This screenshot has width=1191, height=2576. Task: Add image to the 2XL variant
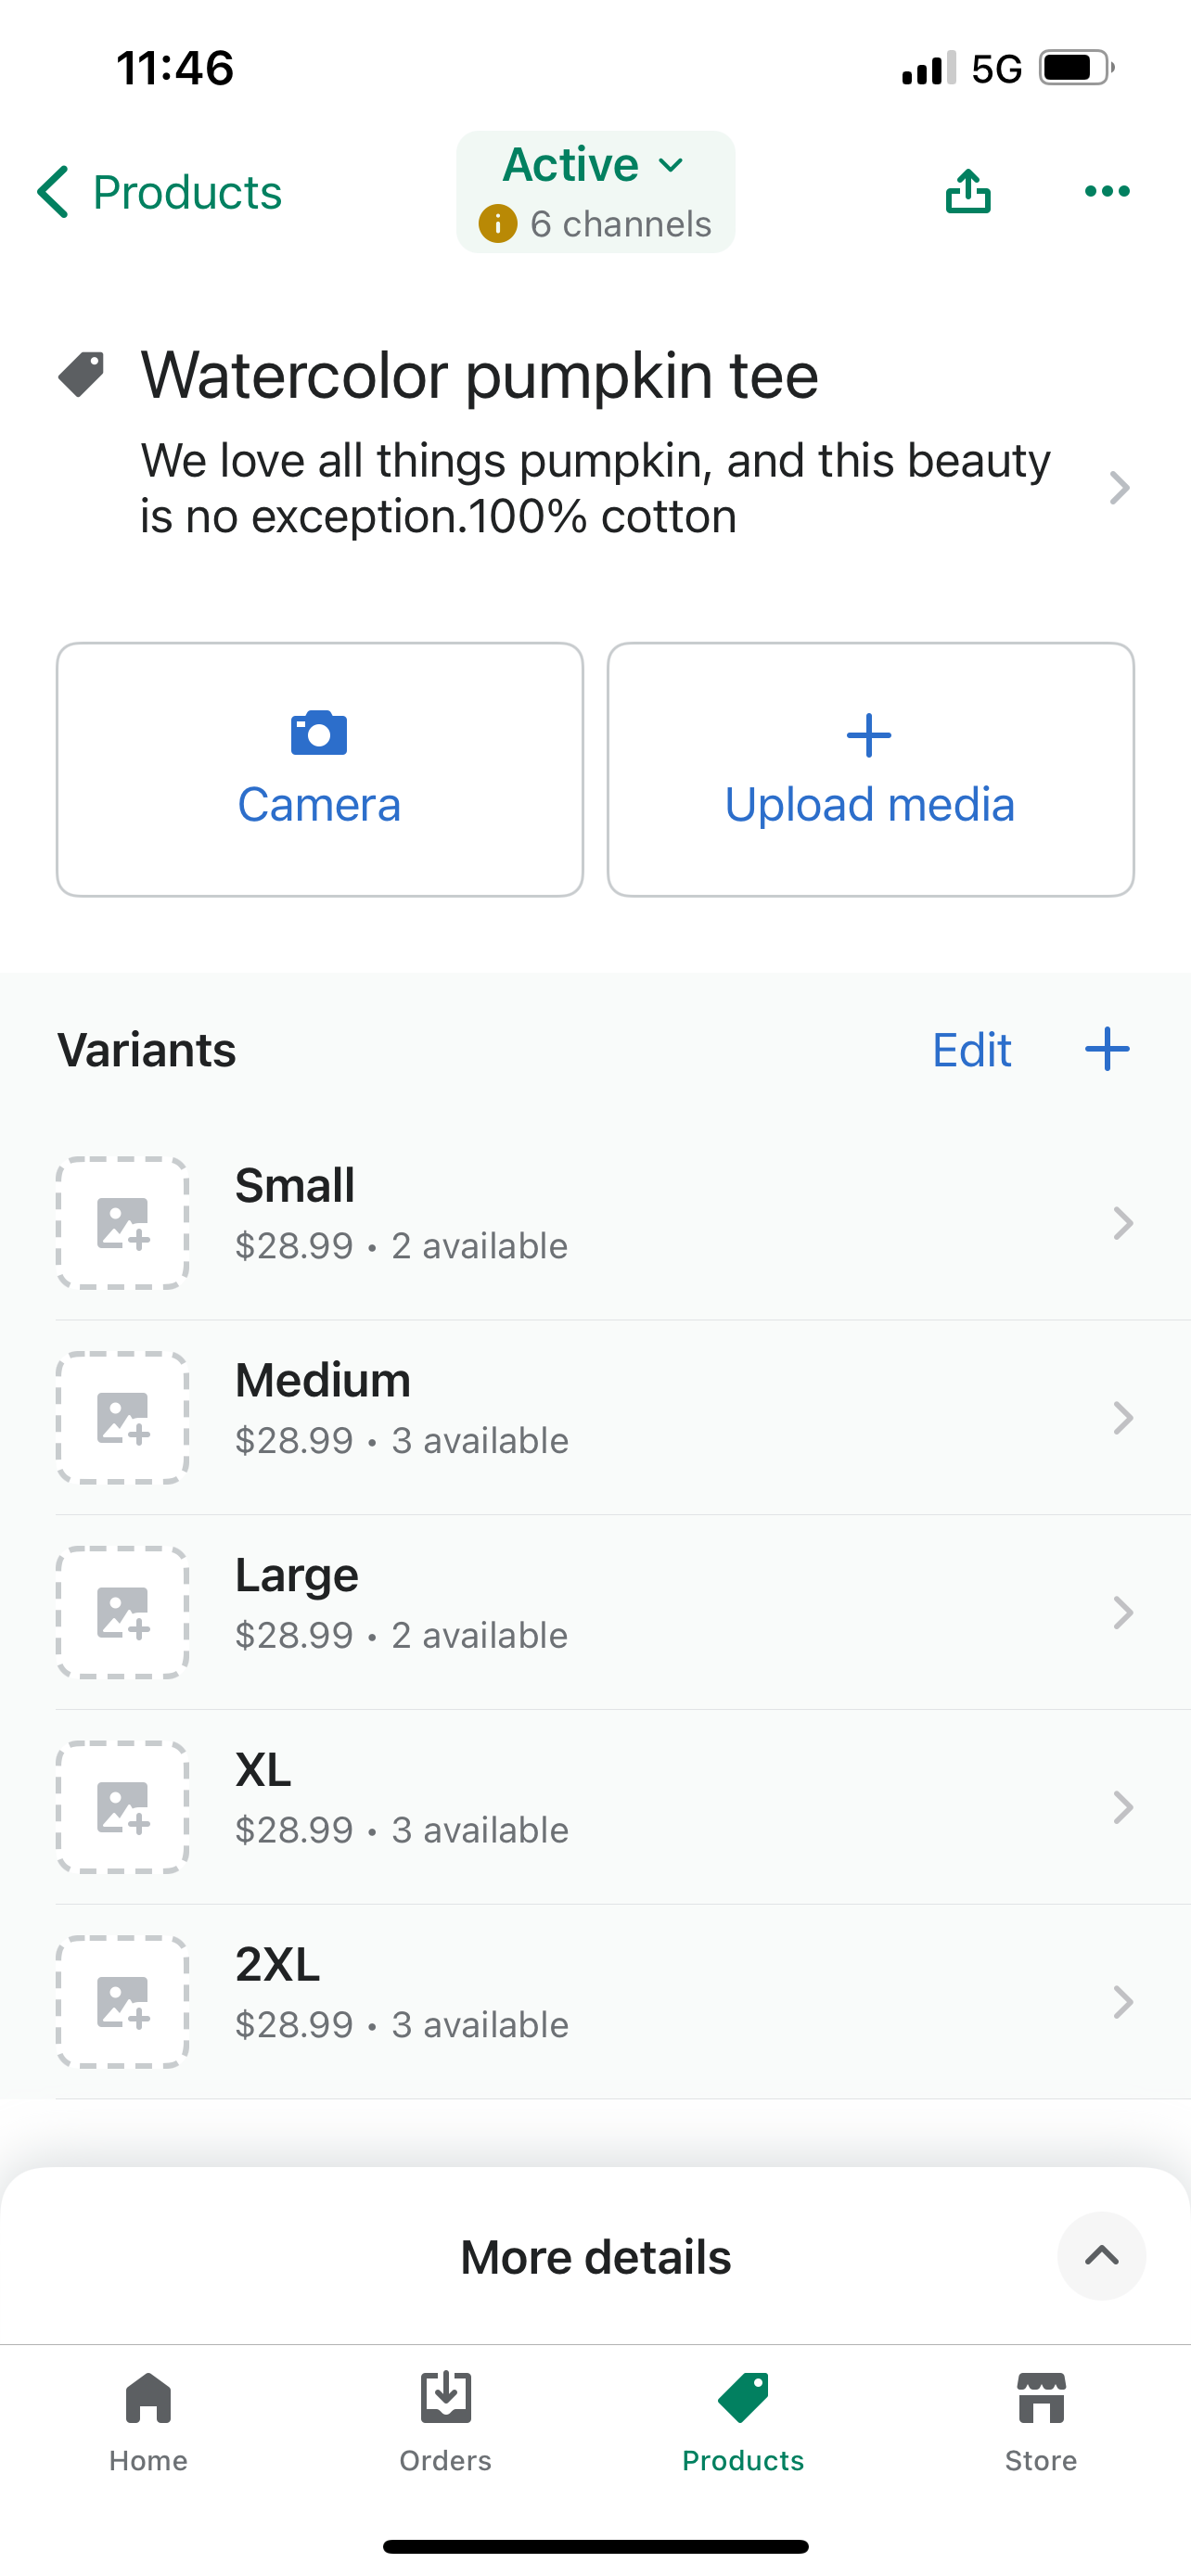[x=123, y=2001]
